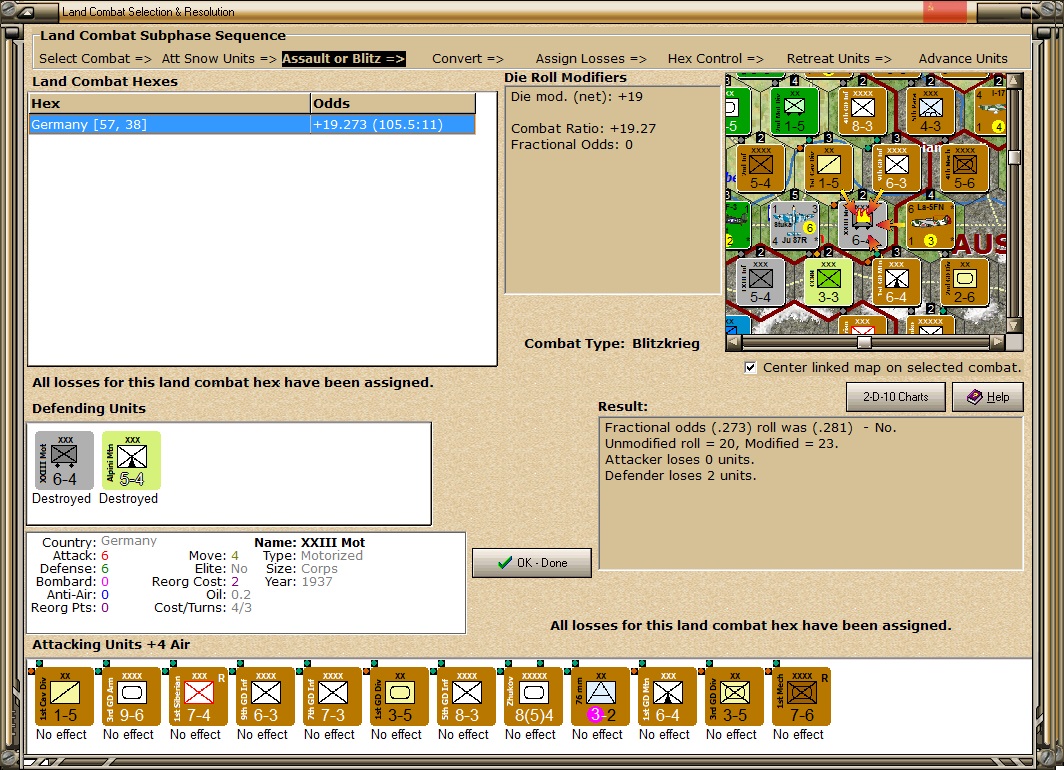This screenshot has width=1064, height=770.
Task: Go to Select Combat subphase step
Action: coord(95,58)
